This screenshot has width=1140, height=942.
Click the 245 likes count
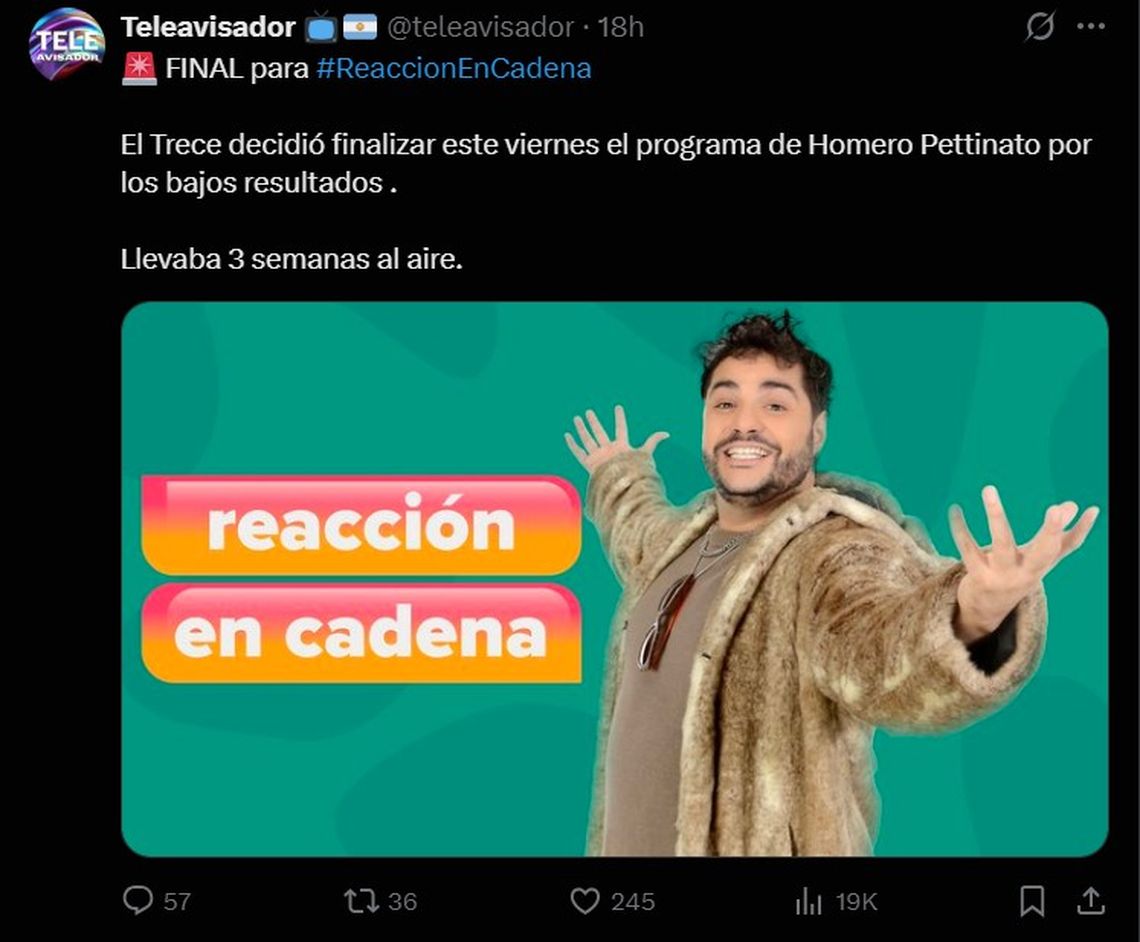(633, 902)
